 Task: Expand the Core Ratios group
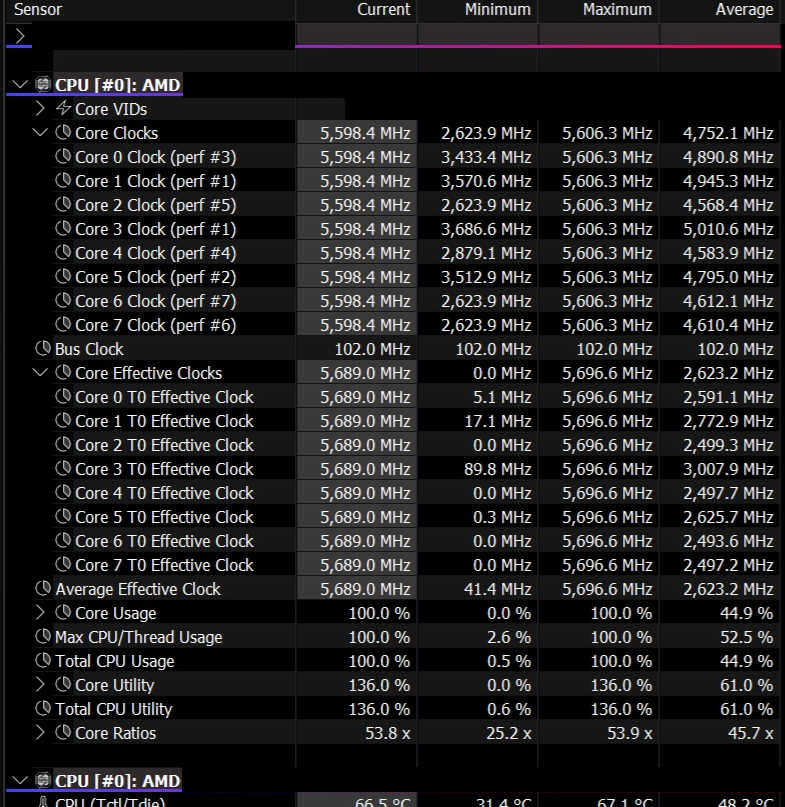(x=40, y=733)
